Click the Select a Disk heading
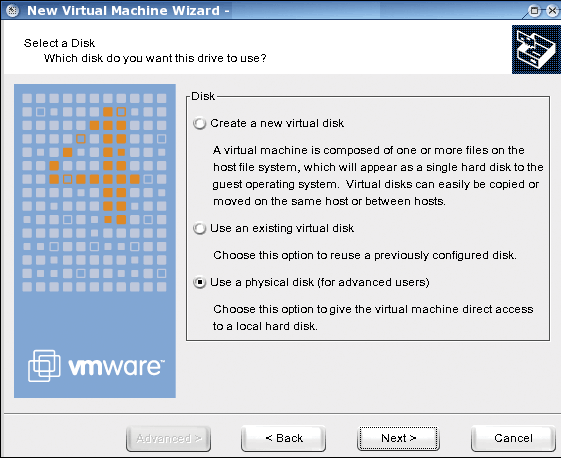 click(59, 43)
